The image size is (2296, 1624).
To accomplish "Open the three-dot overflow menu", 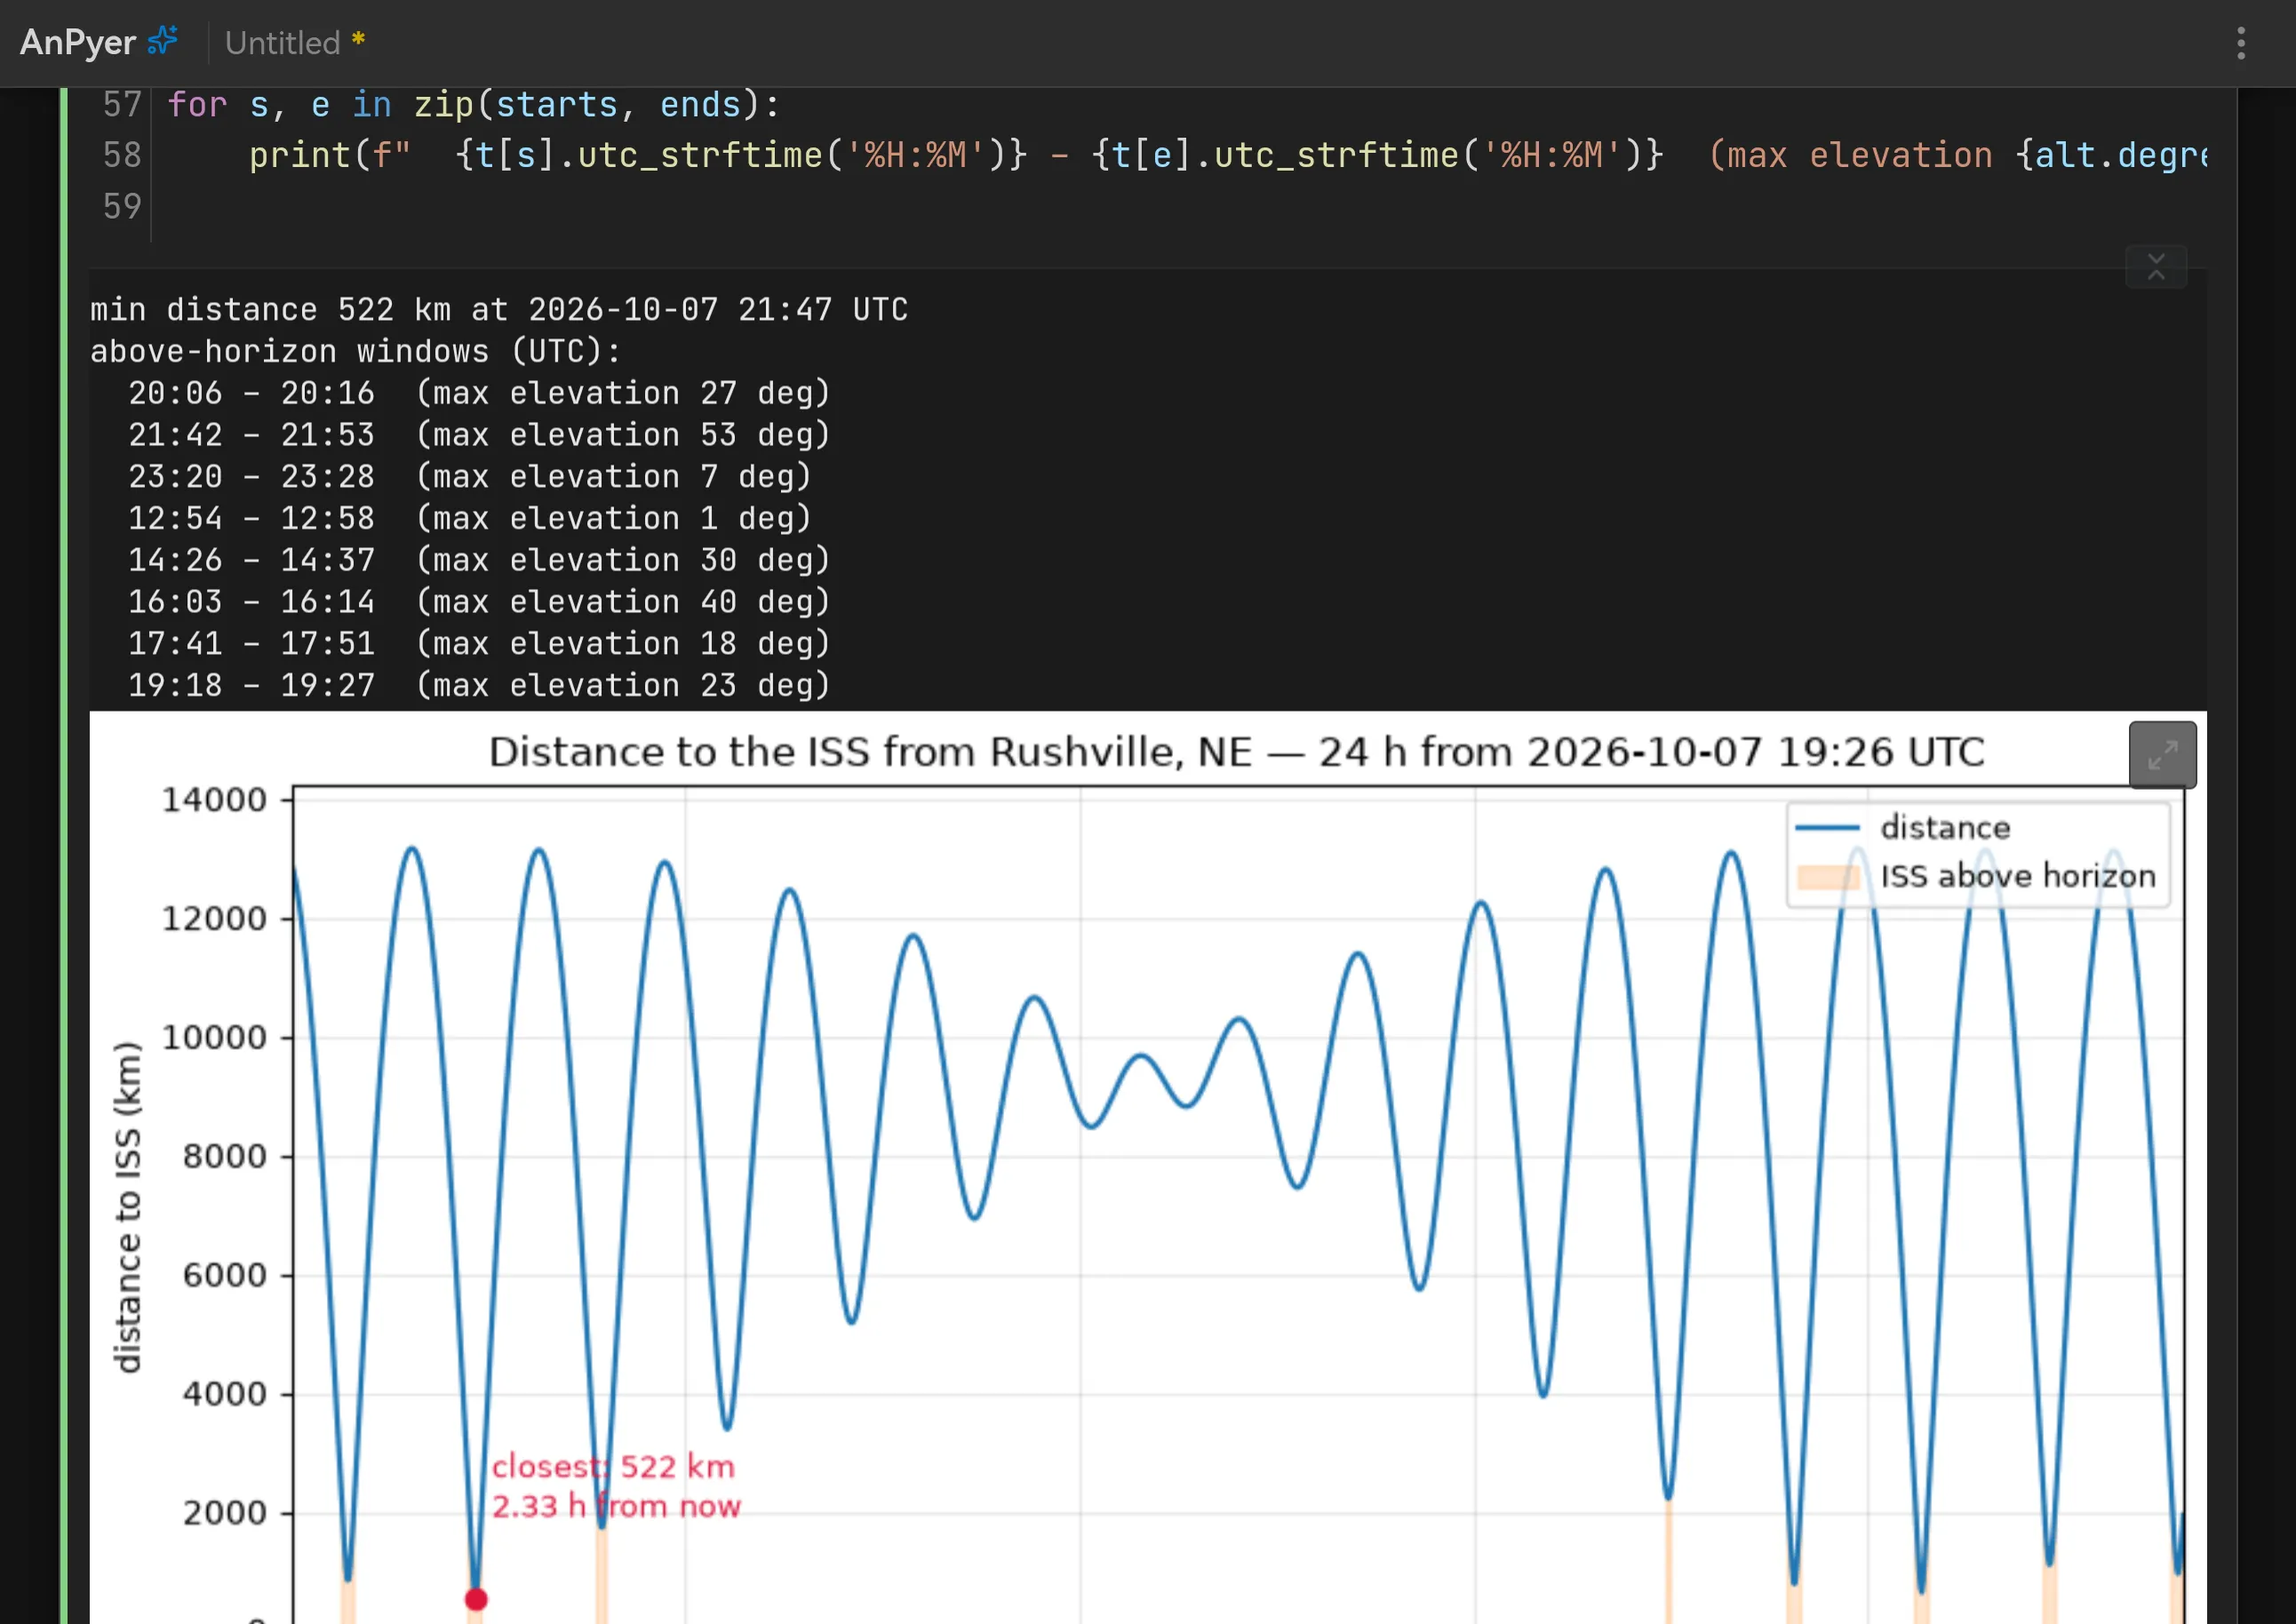I will [x=2241, y=43].
